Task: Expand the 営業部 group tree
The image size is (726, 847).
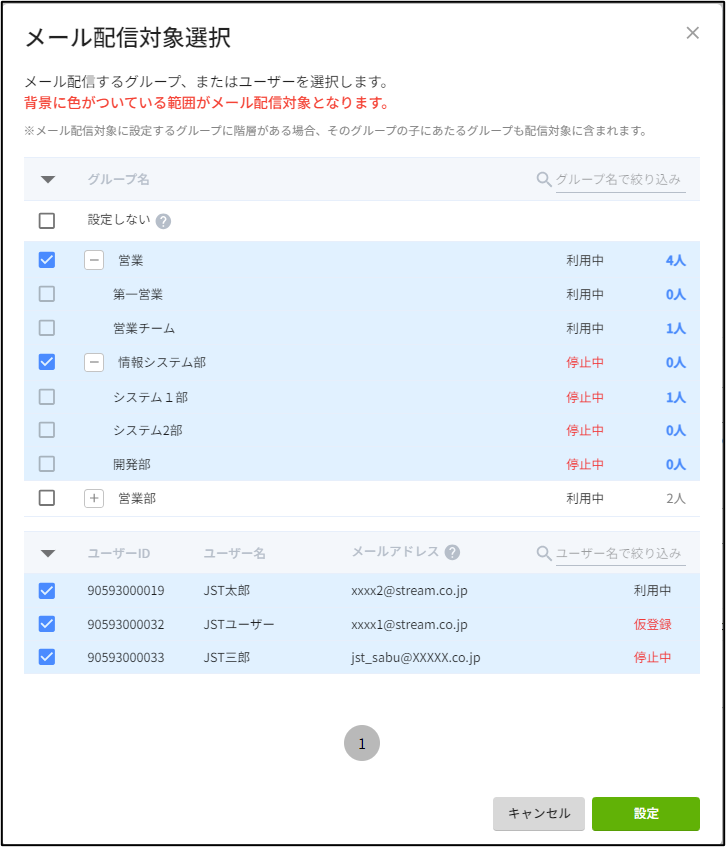Action: tap(94, 498)
